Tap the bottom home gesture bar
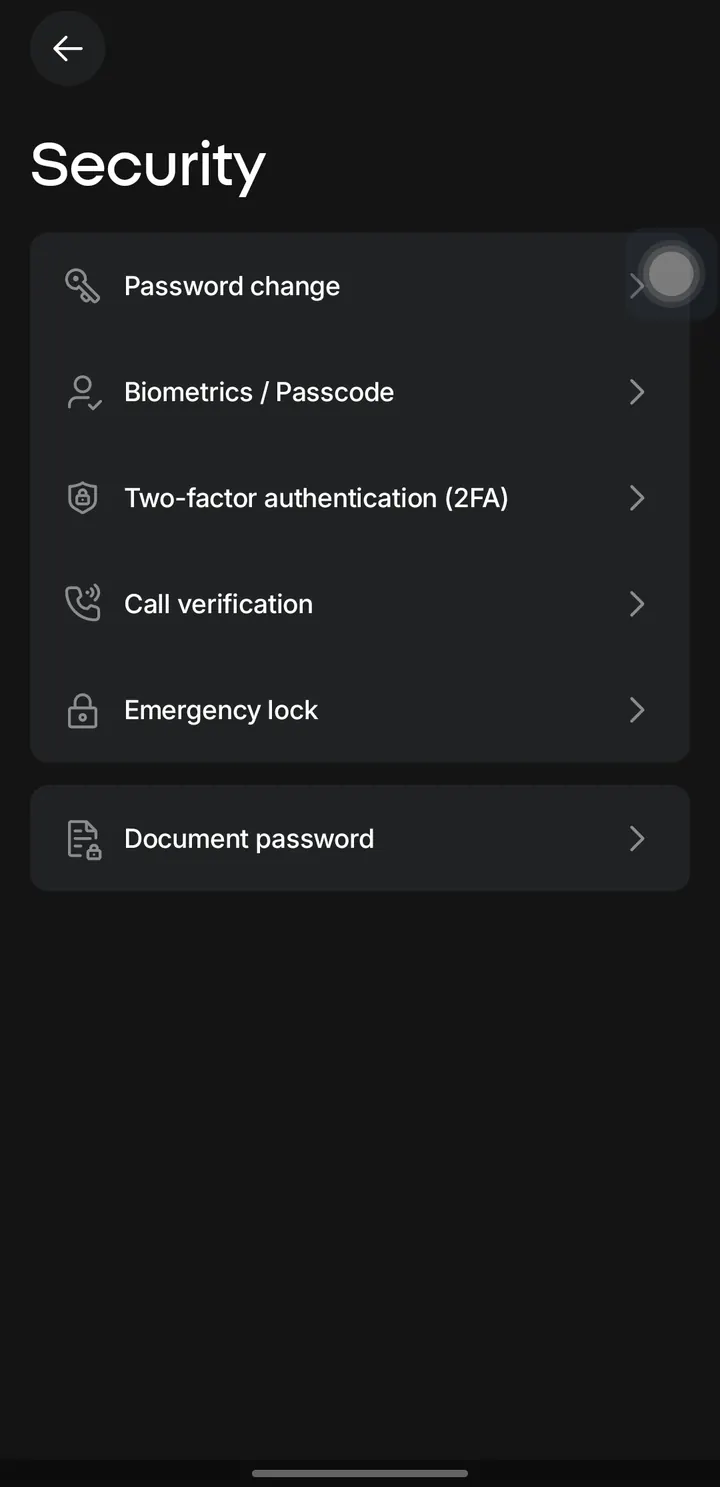720x1487 pixels. point(360,1473)
